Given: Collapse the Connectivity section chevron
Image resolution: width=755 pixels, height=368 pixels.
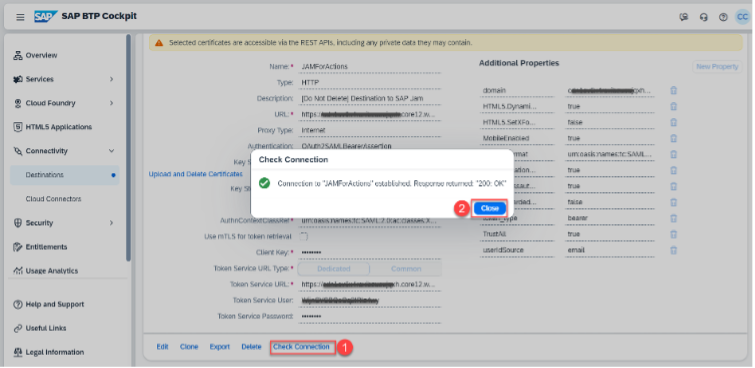Looking at the screenshot, I should pyautogui.click(x=111, y=151).
